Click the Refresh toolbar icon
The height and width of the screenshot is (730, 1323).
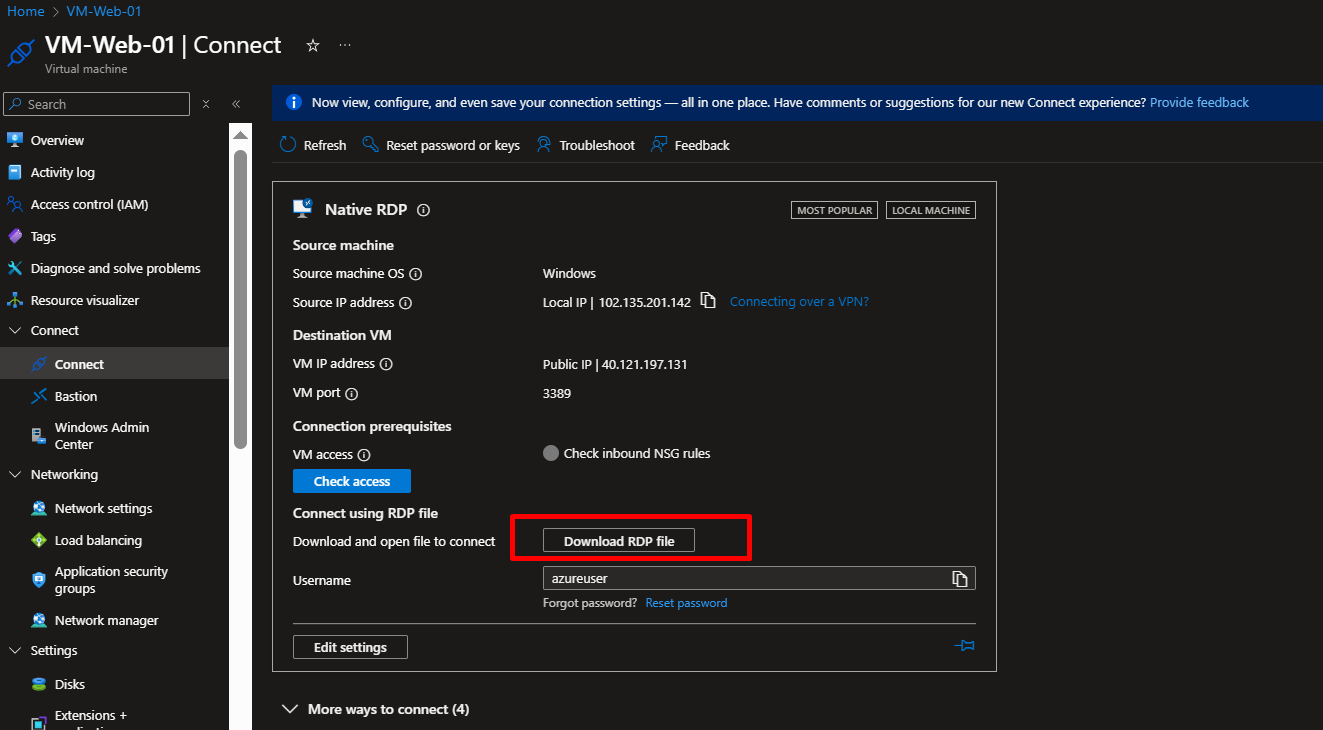(x=288, y=145)
